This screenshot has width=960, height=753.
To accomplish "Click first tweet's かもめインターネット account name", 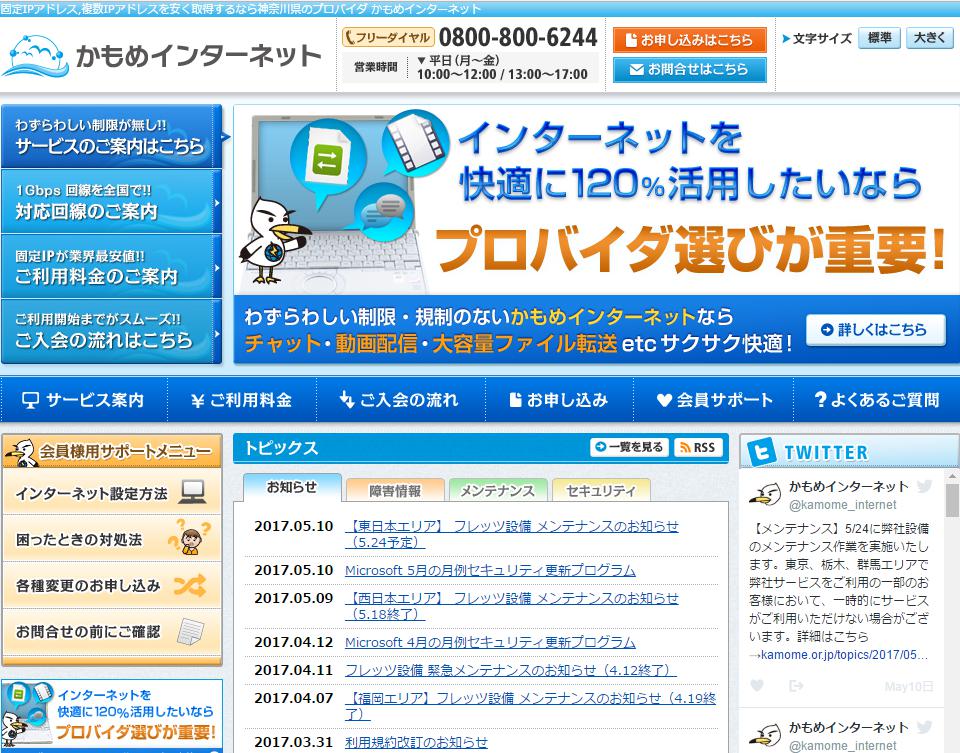I will [849, 487].
